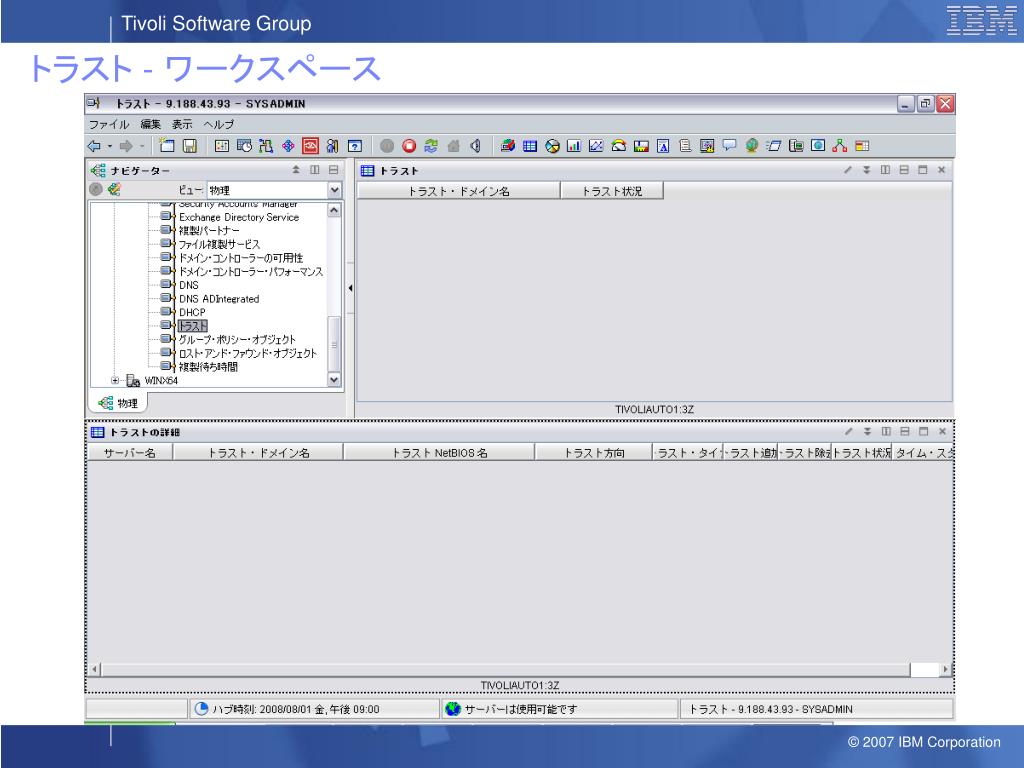Select the Linear gauge view icon
This screenshot has width=1024, height=768.
(641, 146)
